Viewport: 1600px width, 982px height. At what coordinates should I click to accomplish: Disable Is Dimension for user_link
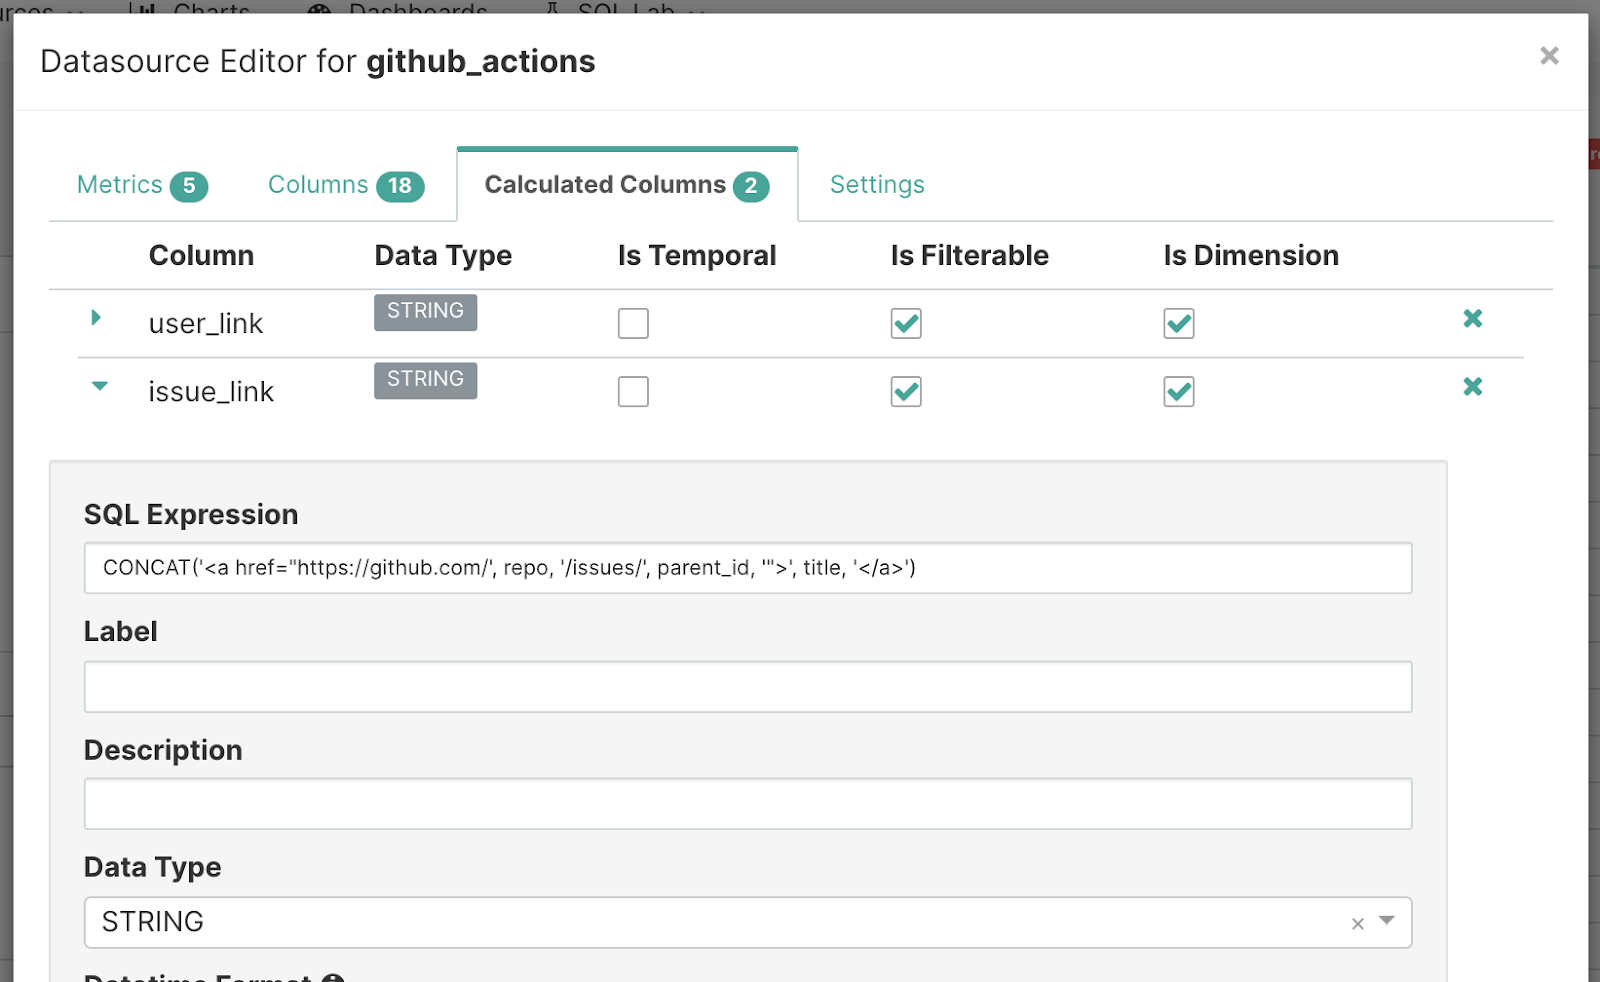tap(1179, 324)
